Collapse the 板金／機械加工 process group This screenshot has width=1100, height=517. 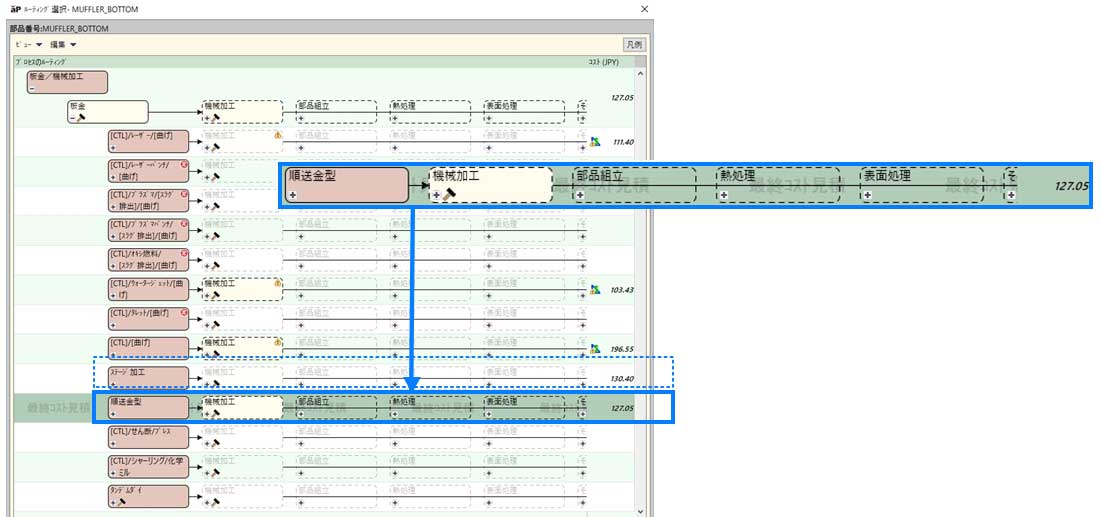pyautogui.click(x=31, y=89)
